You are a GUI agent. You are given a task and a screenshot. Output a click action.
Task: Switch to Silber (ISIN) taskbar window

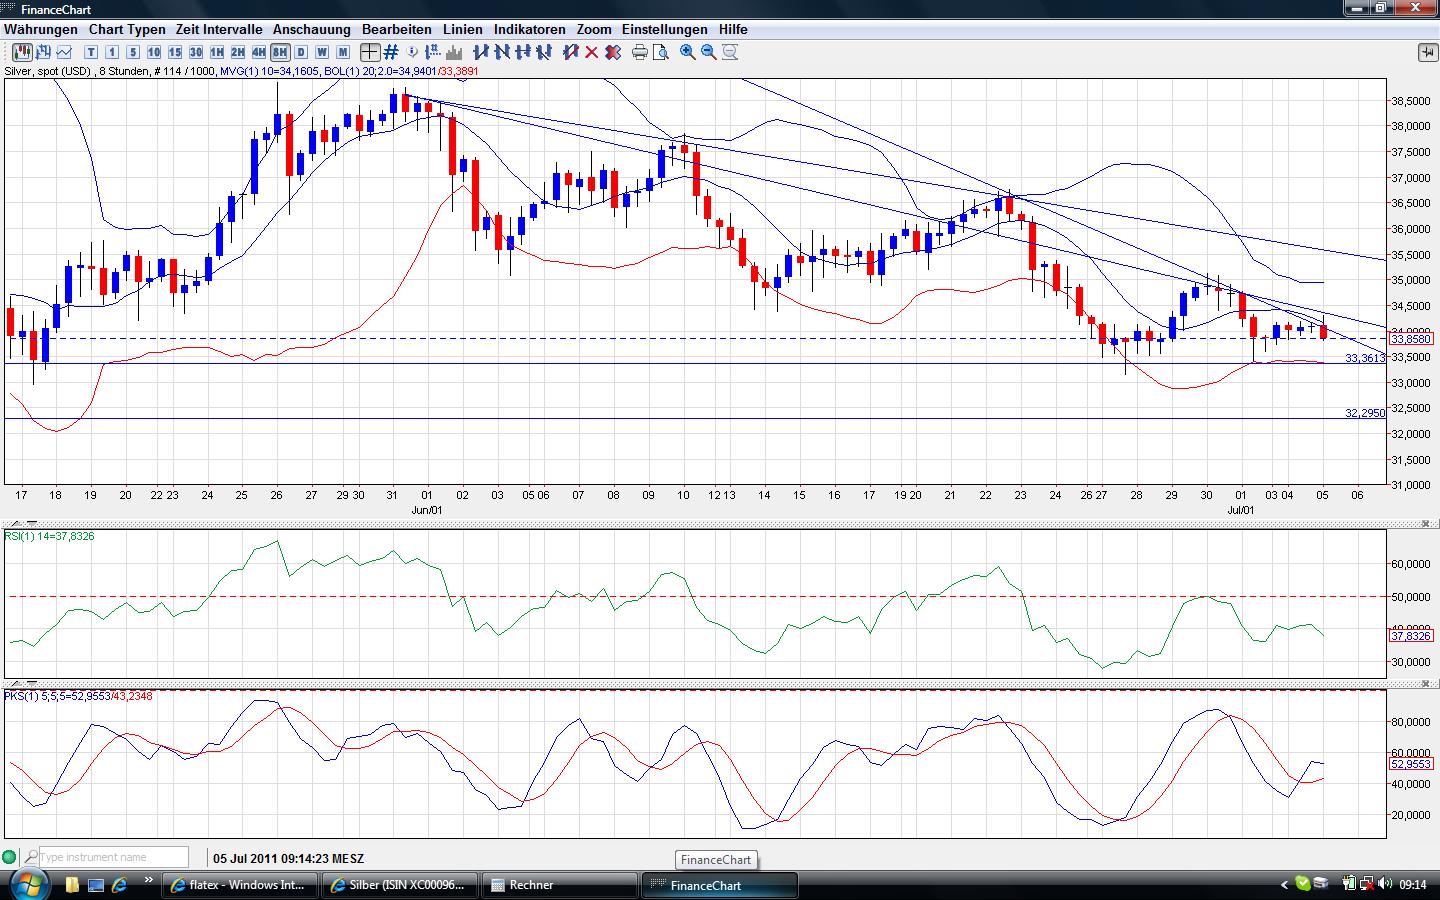pyautogui.click(x=401, y=885)
